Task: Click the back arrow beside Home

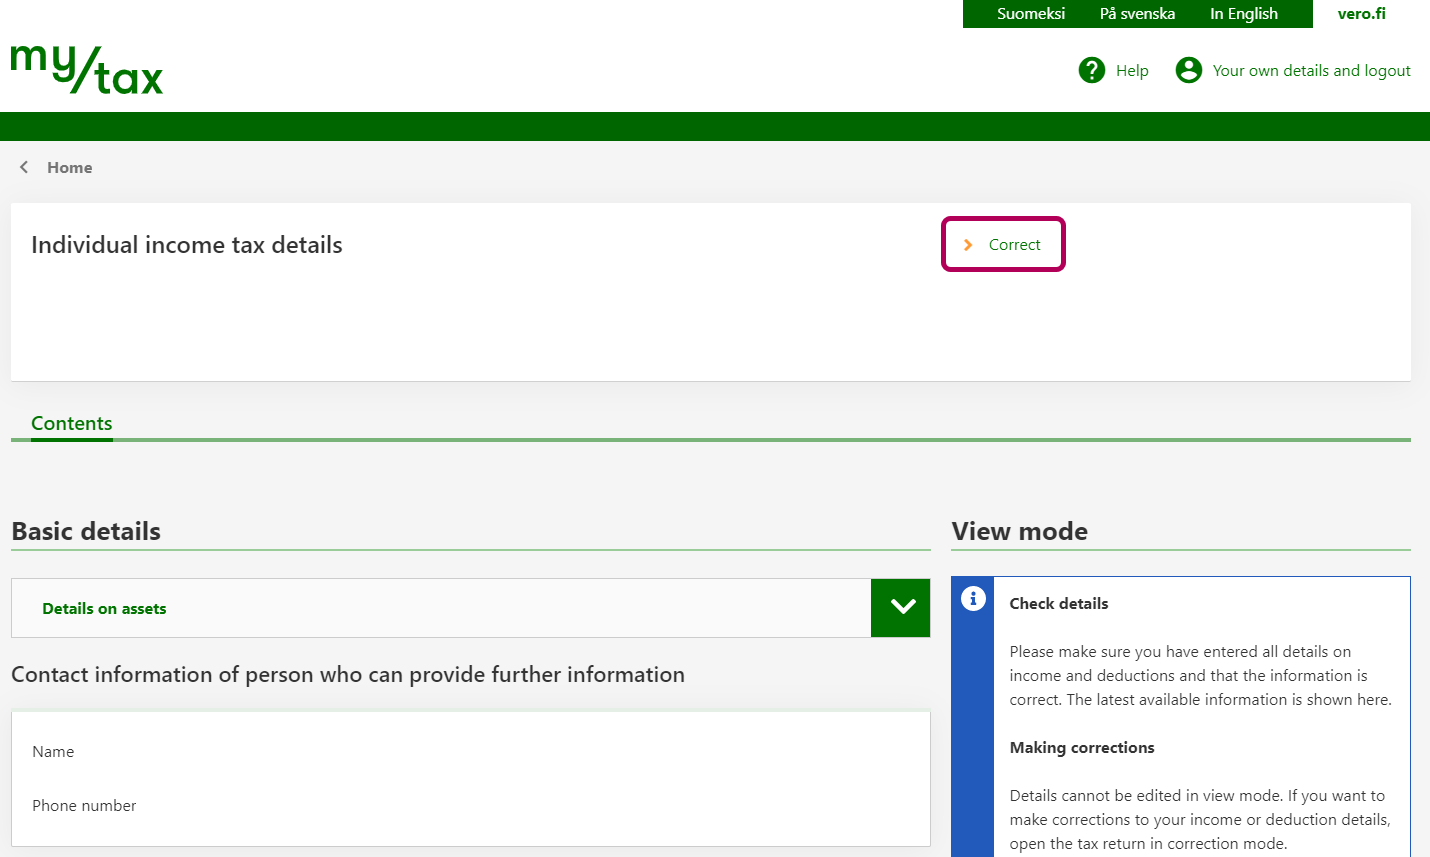Action: point(24,167)
